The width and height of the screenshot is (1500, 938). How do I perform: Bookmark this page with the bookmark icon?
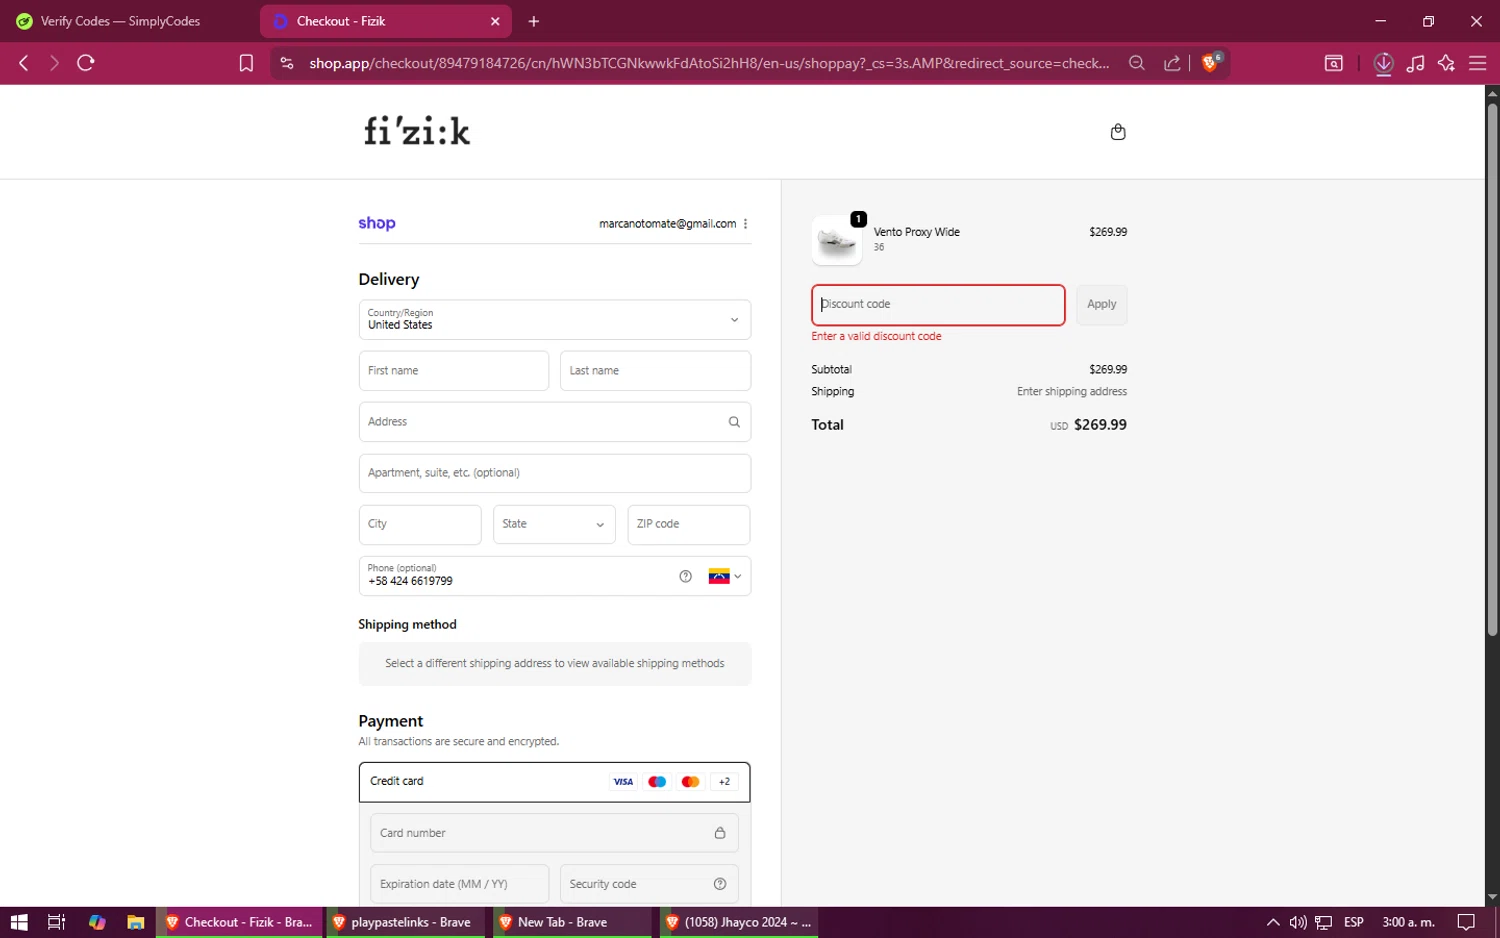click(246, 63)
